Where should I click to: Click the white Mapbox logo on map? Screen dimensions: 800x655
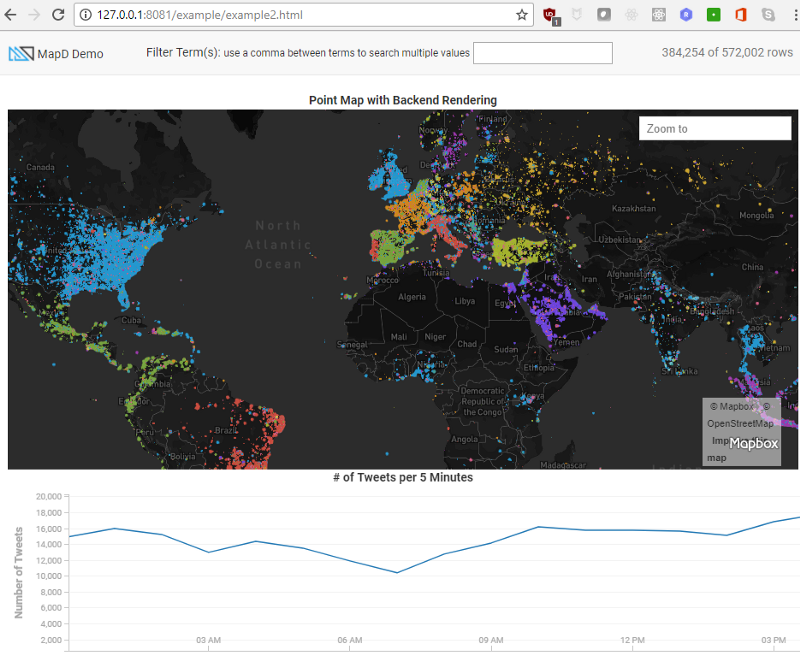(753, 443)
